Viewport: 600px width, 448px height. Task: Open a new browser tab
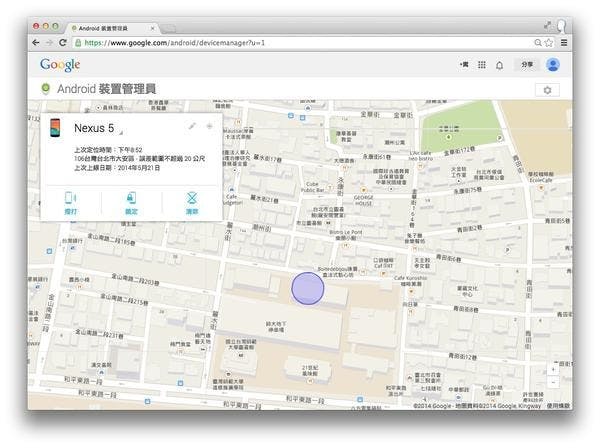(x=170, y=27)
